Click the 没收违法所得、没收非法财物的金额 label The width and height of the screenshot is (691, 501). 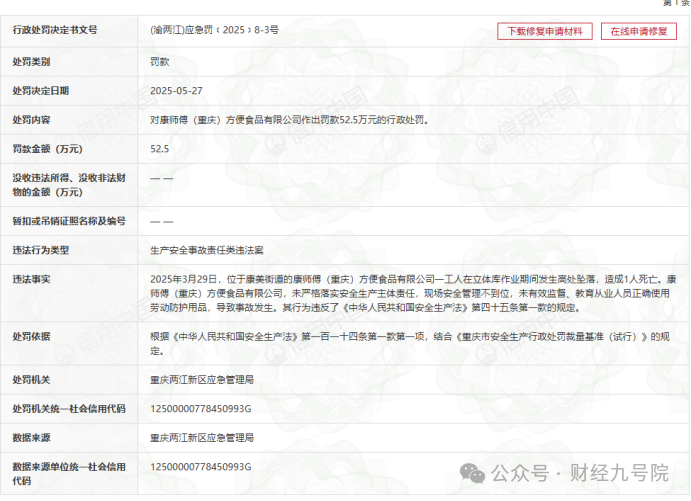[x=69, y=185]
